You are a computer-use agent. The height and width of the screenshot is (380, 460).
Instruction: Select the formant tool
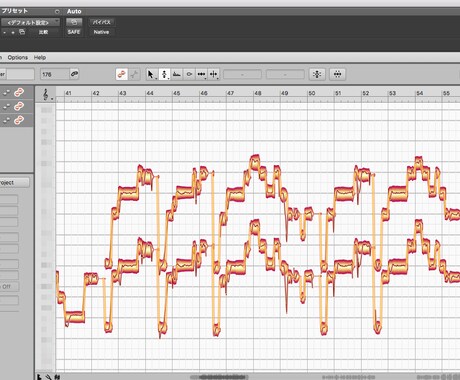tap(177, 74)
